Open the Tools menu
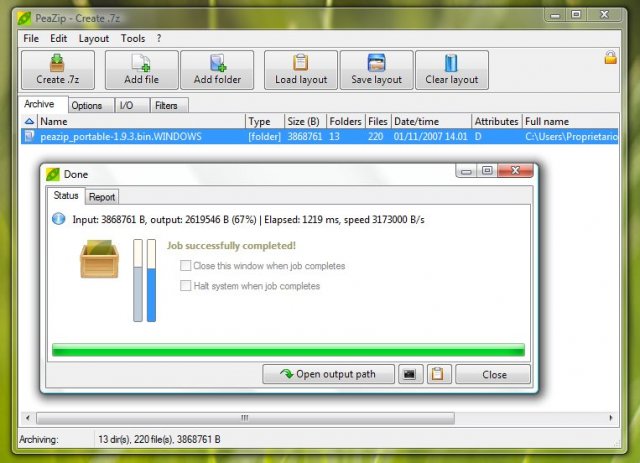640x463 pixels. pyautogui.click(x=133, y=38)
